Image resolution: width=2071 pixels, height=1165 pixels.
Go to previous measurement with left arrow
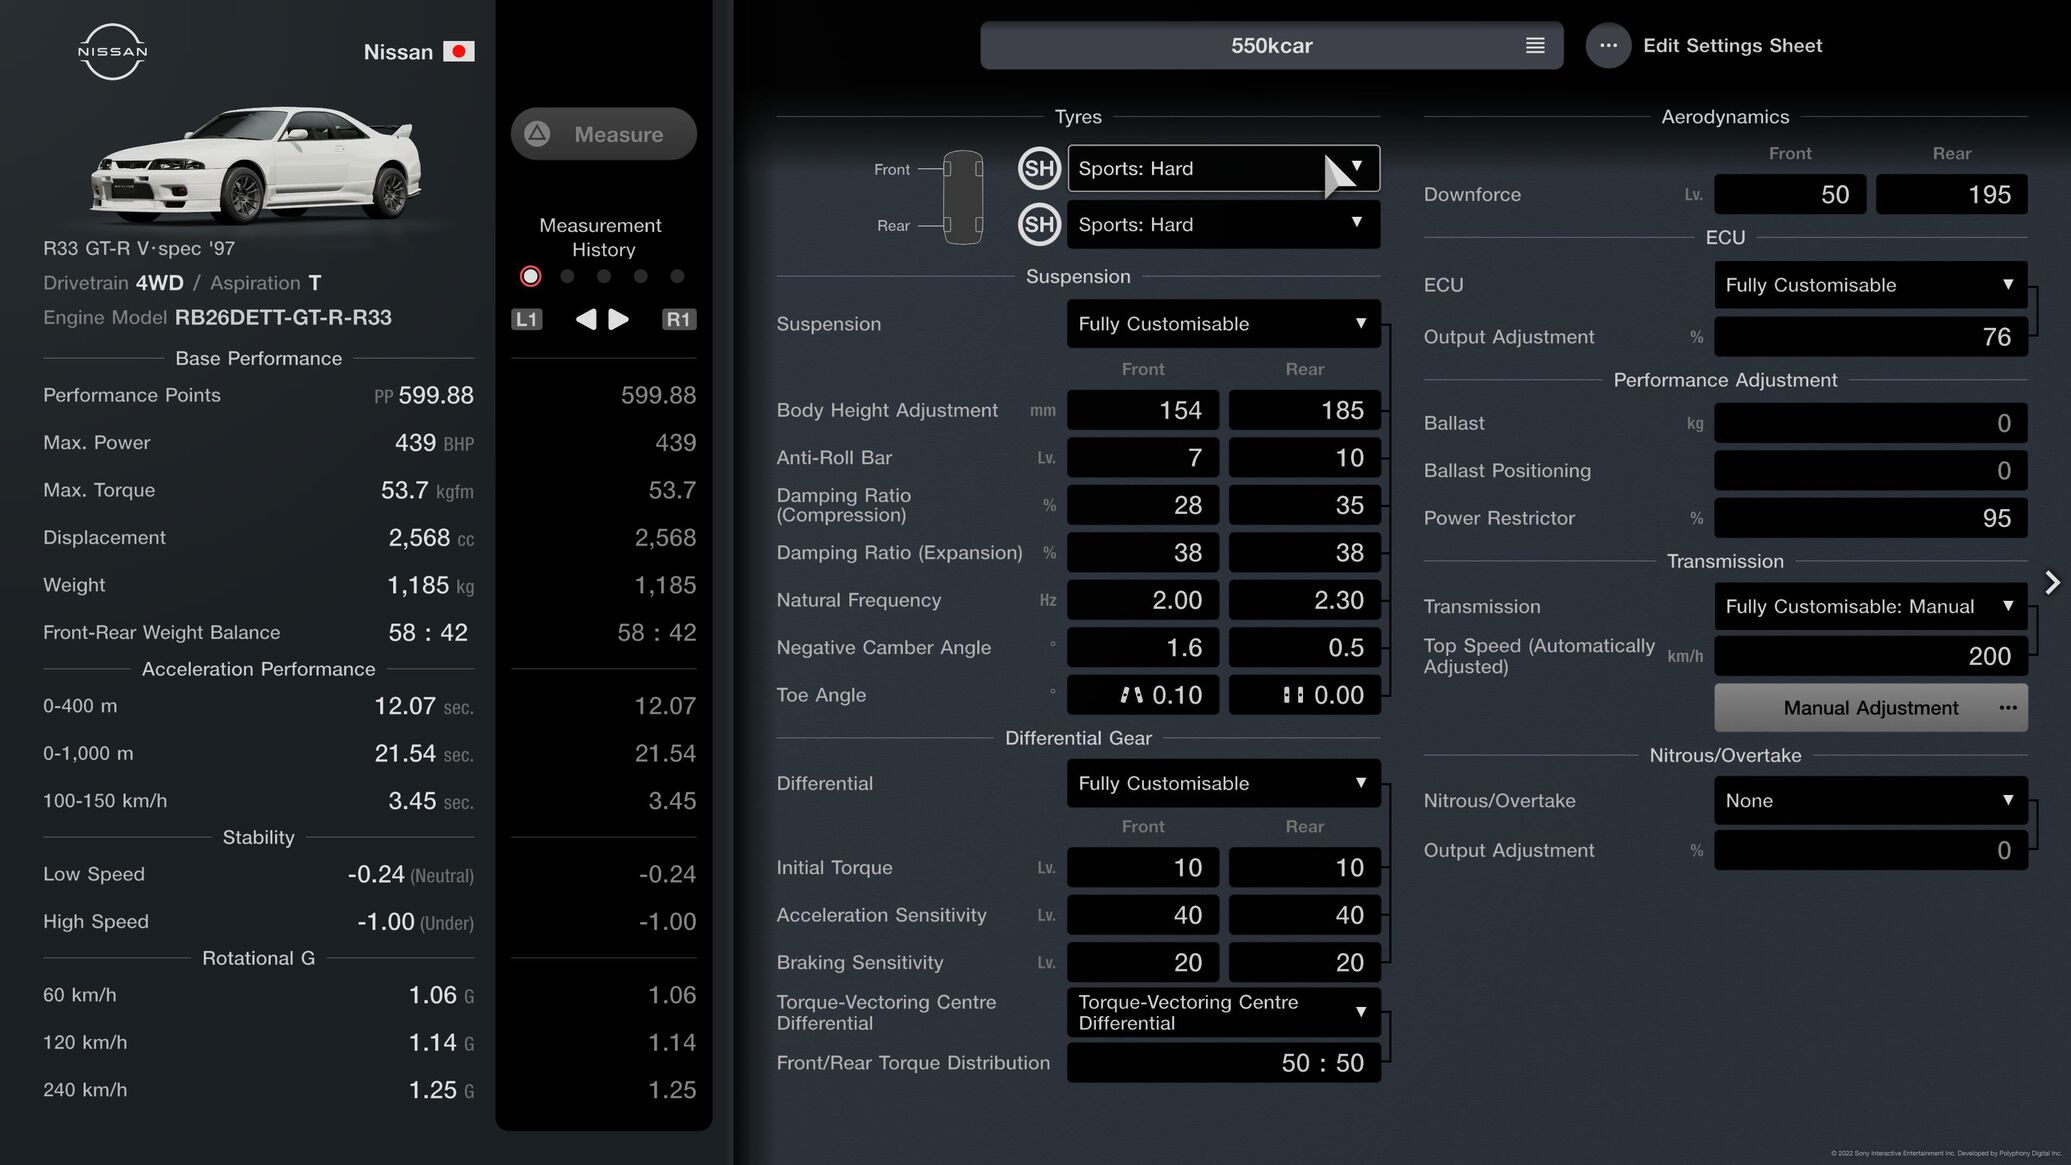coord(586,319)
